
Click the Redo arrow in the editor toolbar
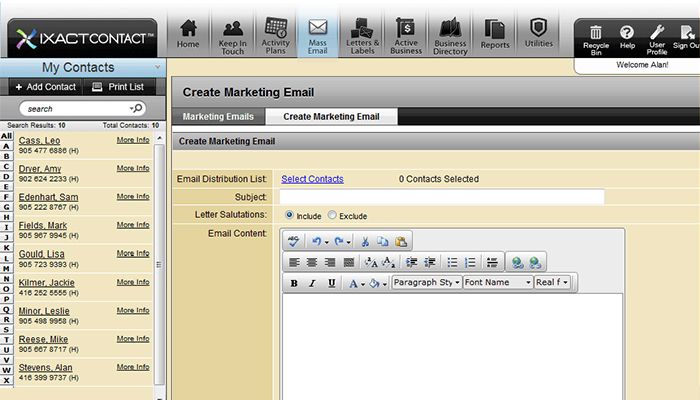click(x=339, y=242)
